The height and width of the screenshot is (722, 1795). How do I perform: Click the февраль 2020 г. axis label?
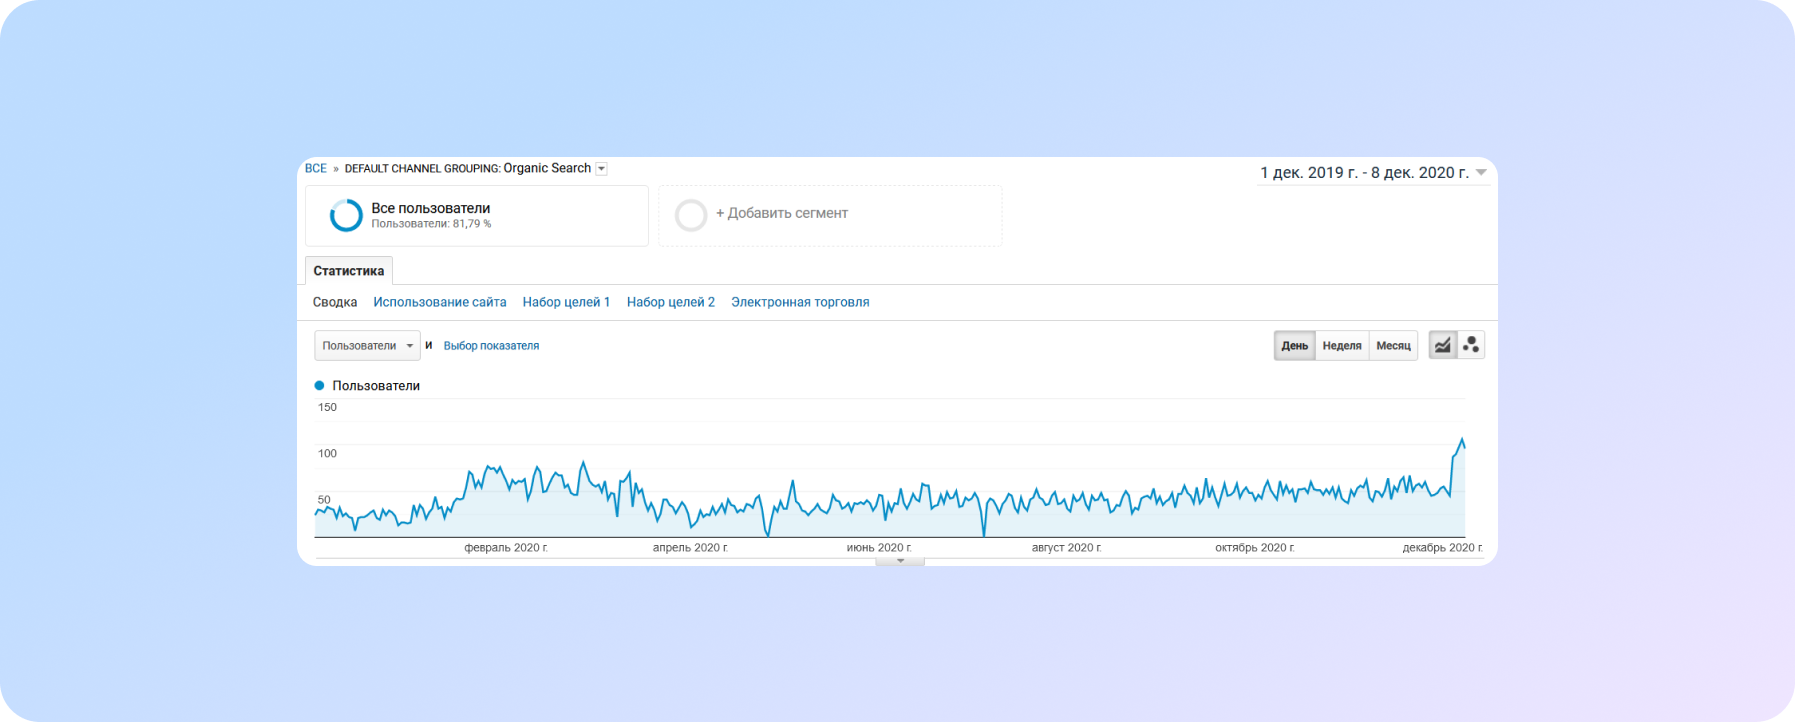[506, 548]
